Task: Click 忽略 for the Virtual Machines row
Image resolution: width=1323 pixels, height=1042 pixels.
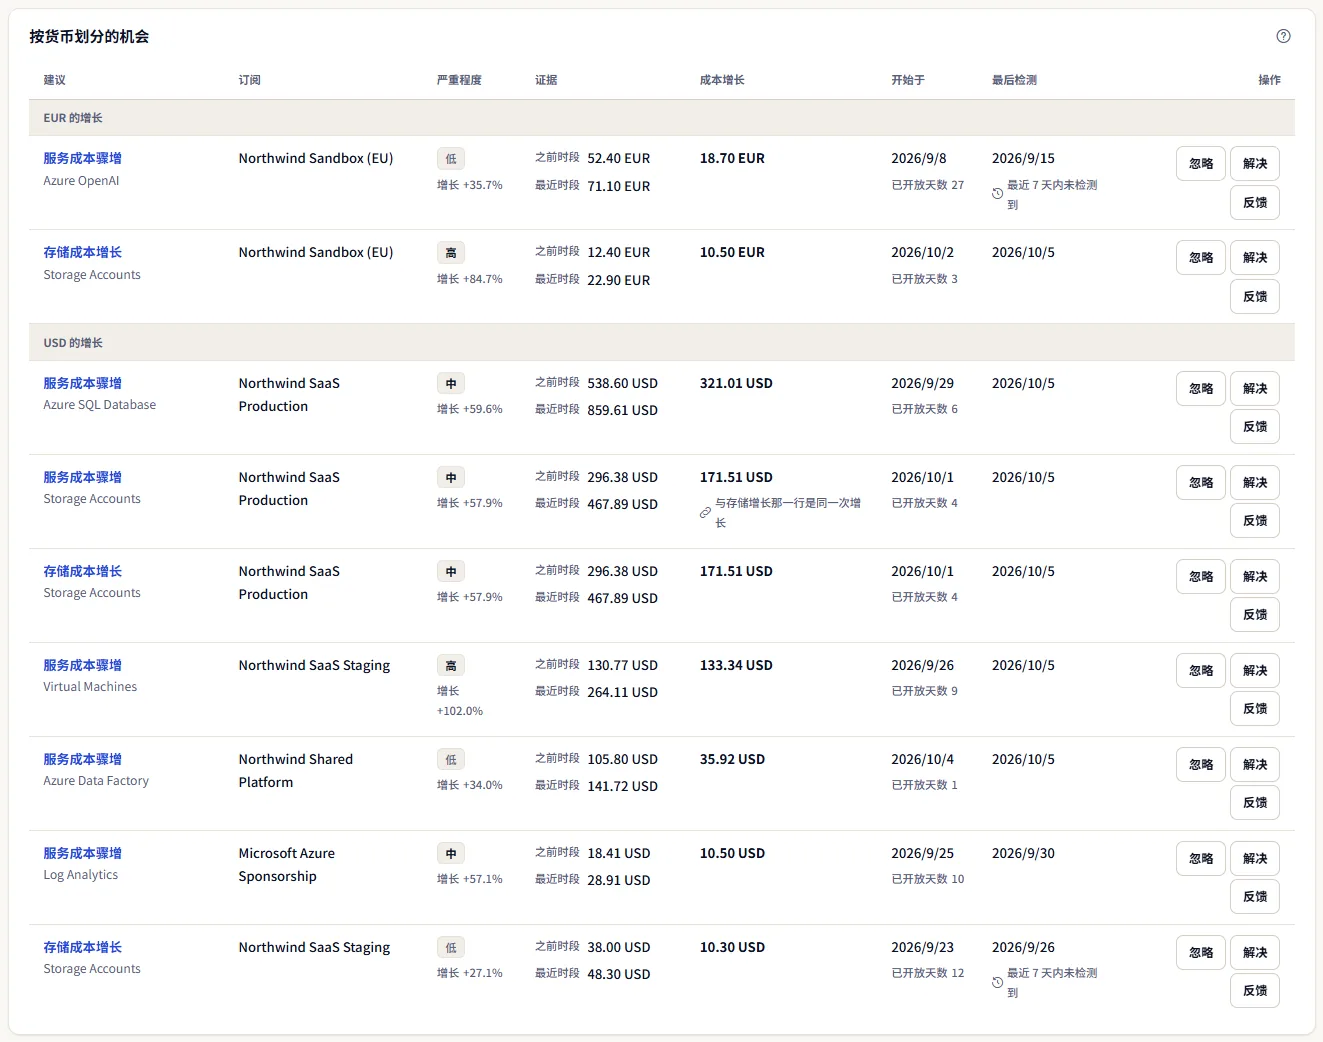Action: click(x=1201, y=671)
